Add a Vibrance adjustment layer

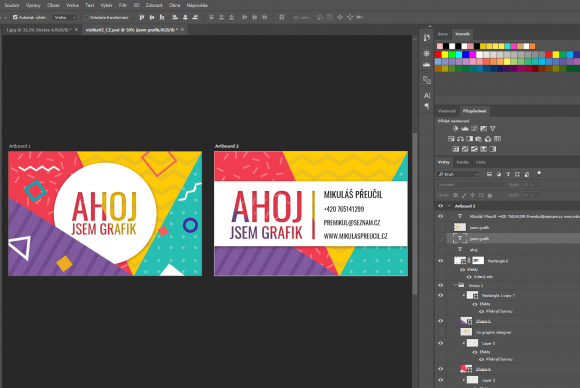point(493,128)
